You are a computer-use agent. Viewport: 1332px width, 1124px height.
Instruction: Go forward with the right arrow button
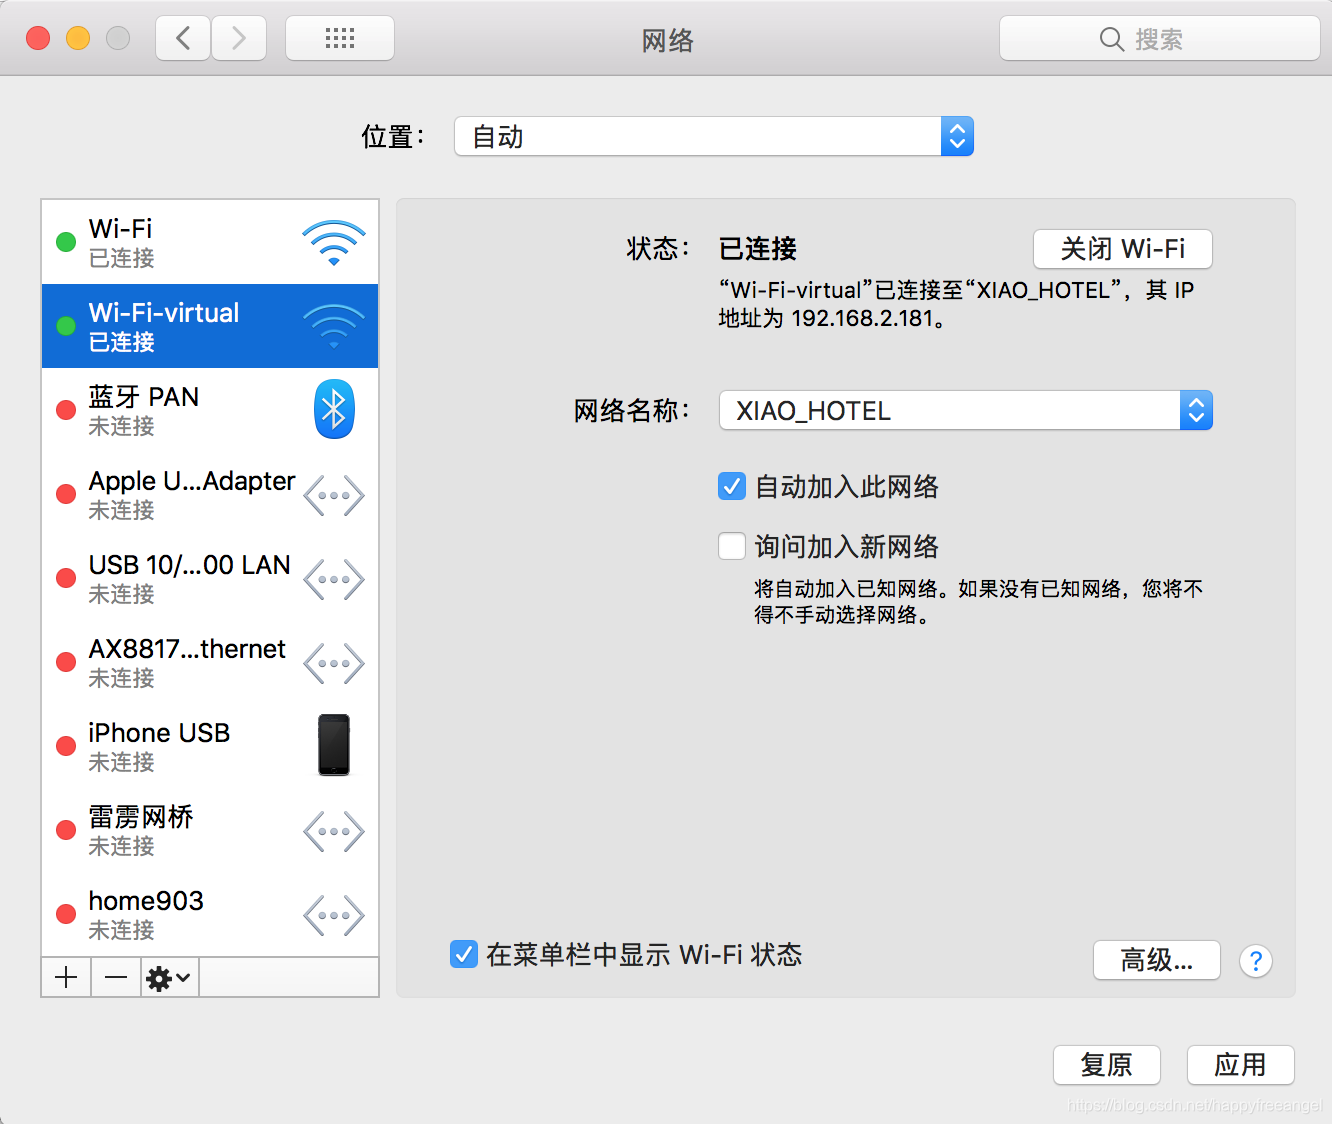click(239, 39)
